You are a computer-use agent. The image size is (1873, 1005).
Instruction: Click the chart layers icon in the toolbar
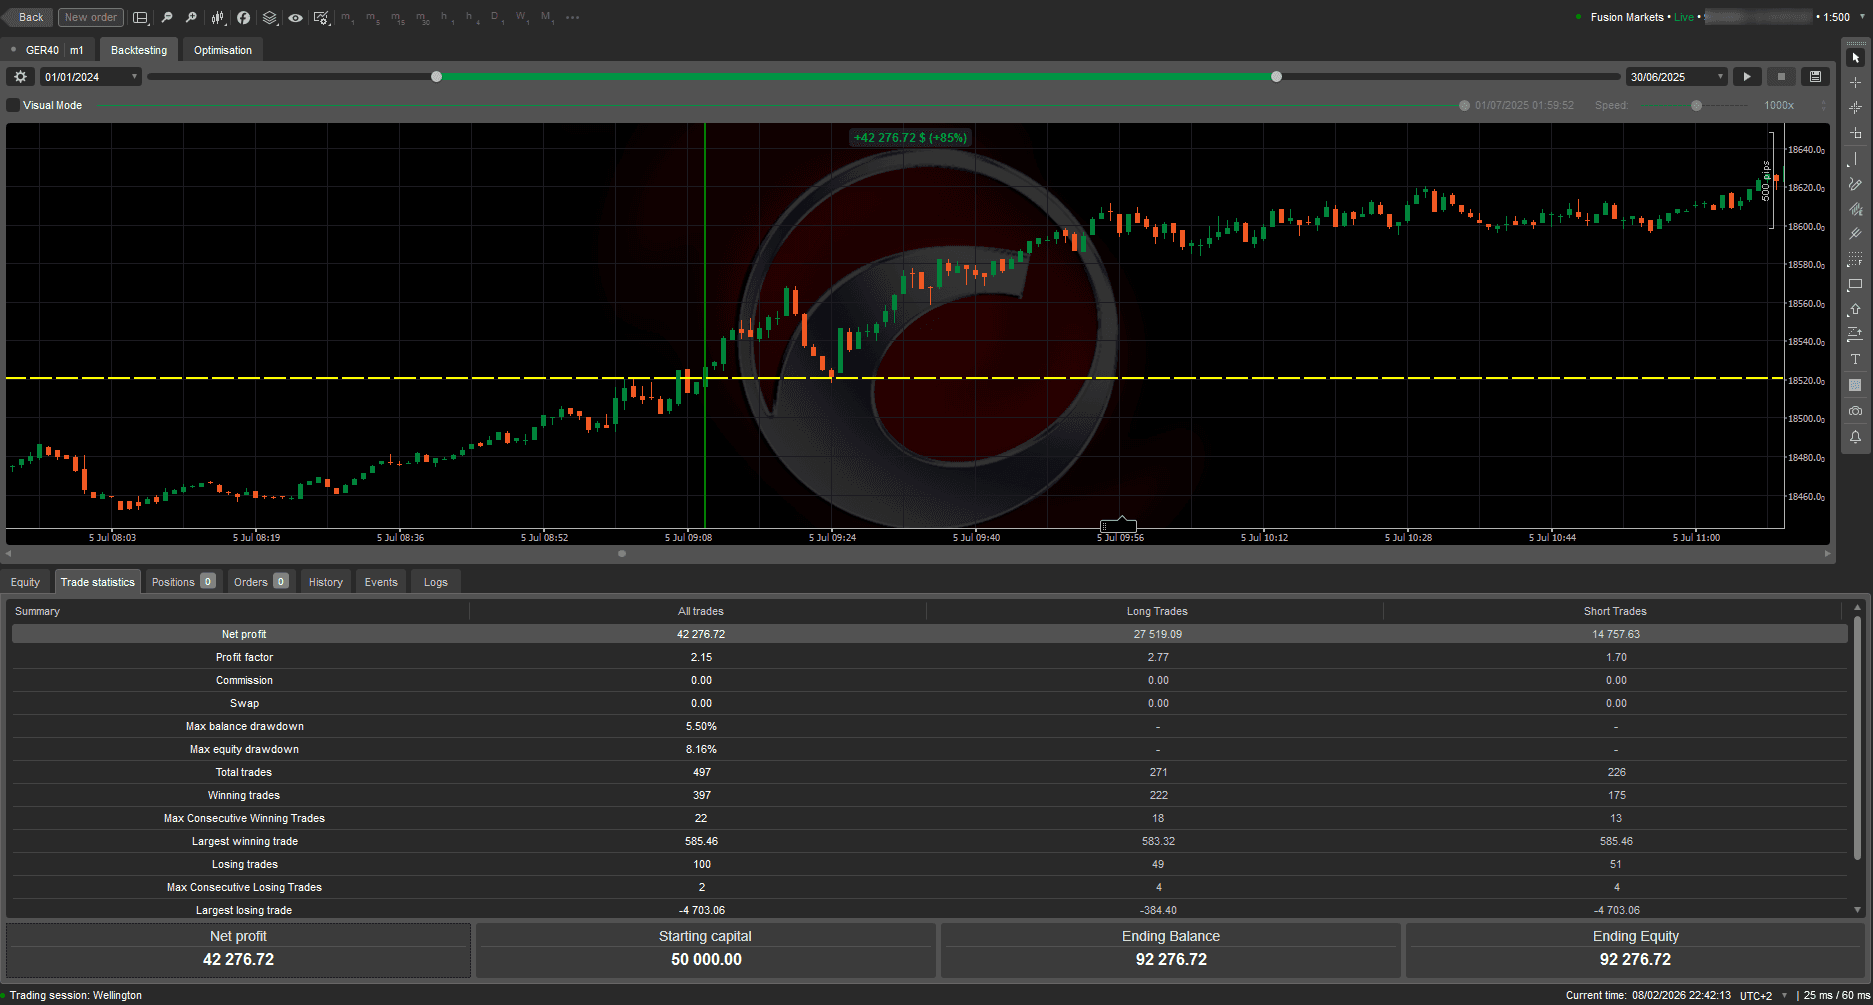269,17
